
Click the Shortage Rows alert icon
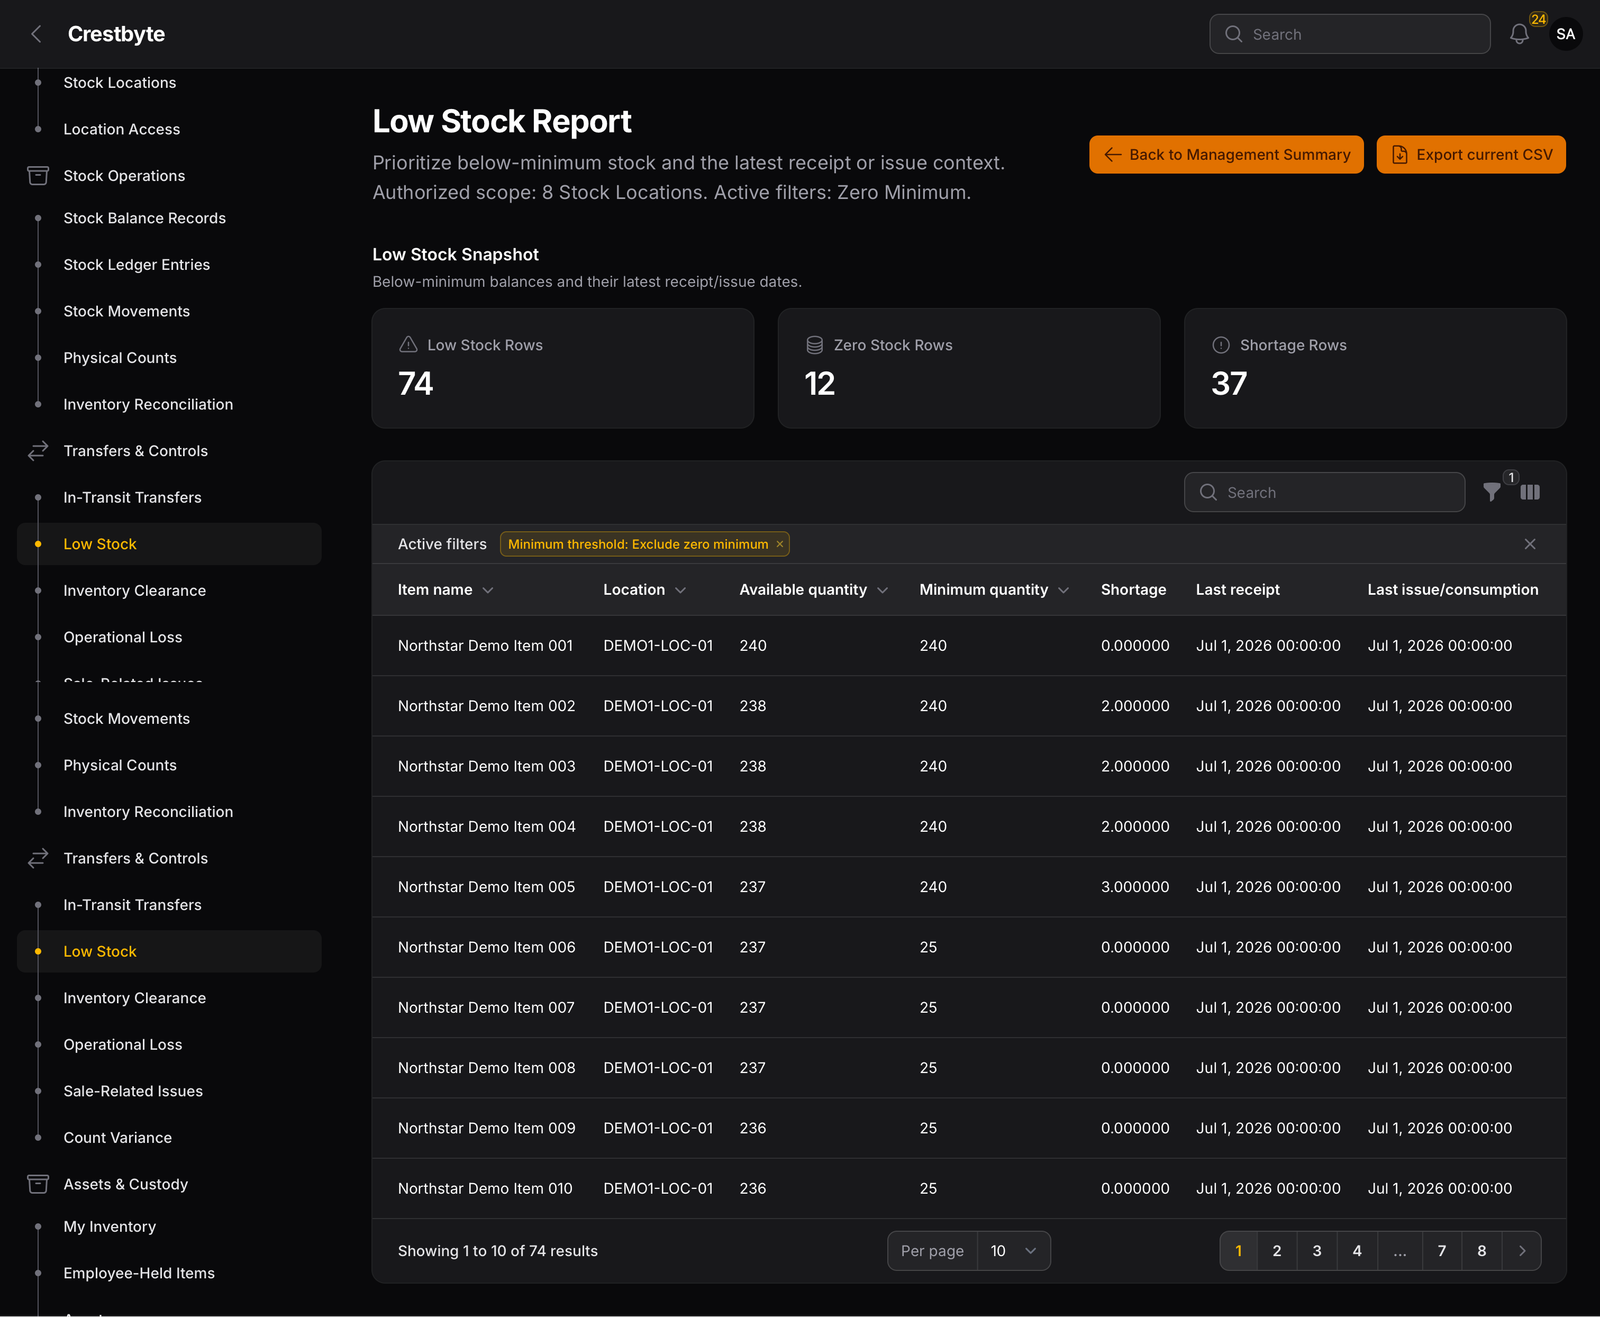click(1221, 345)
